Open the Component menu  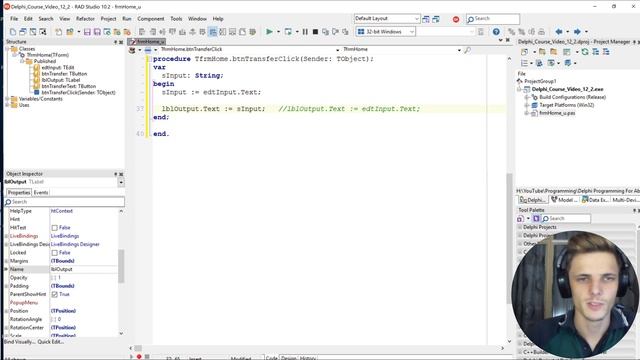[151, 19]
